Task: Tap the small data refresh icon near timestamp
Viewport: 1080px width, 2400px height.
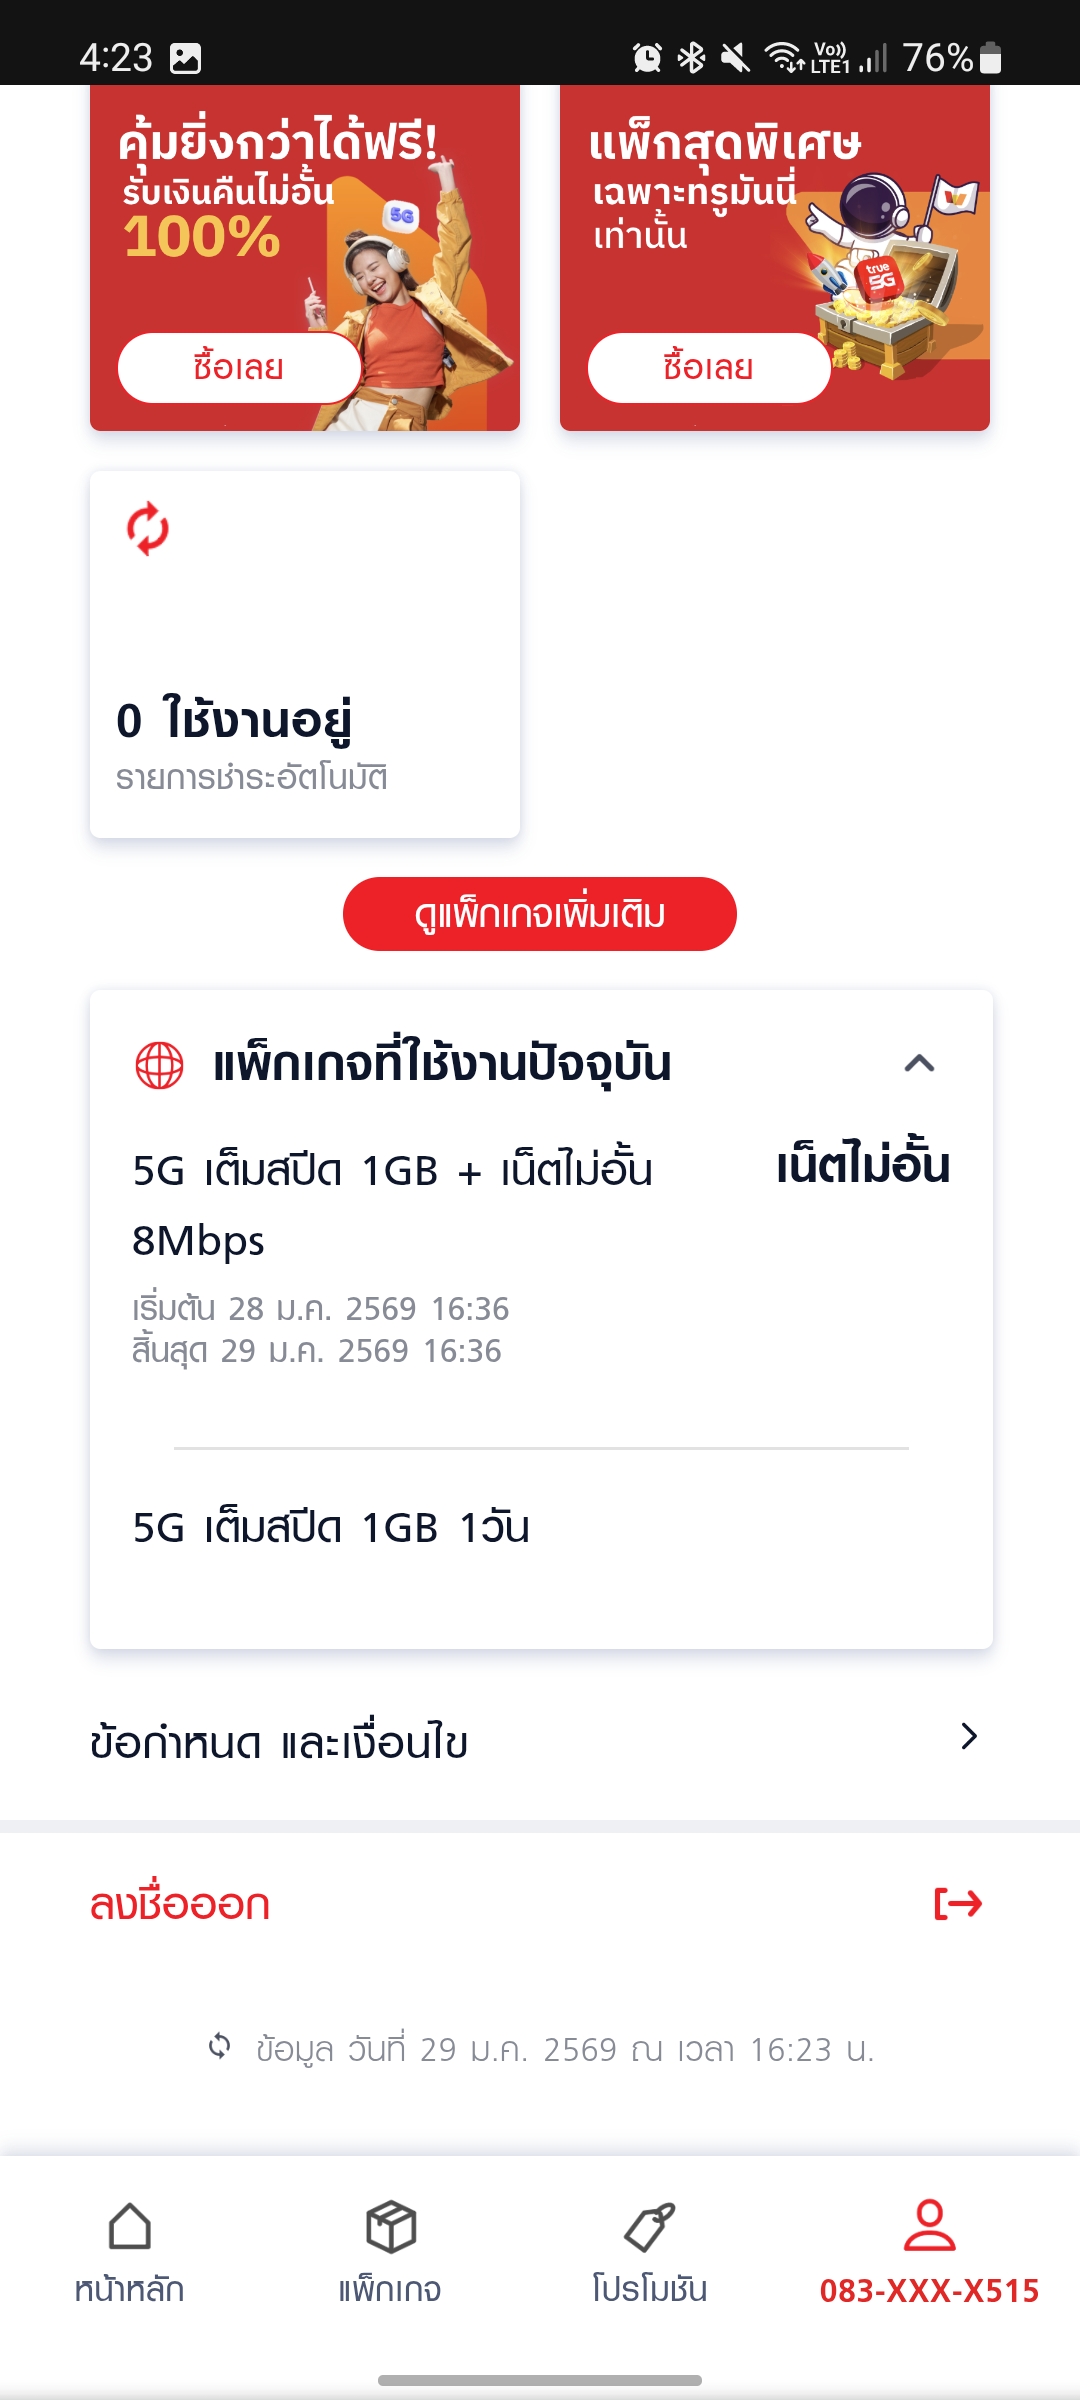Action: (x=219, y=2046)
